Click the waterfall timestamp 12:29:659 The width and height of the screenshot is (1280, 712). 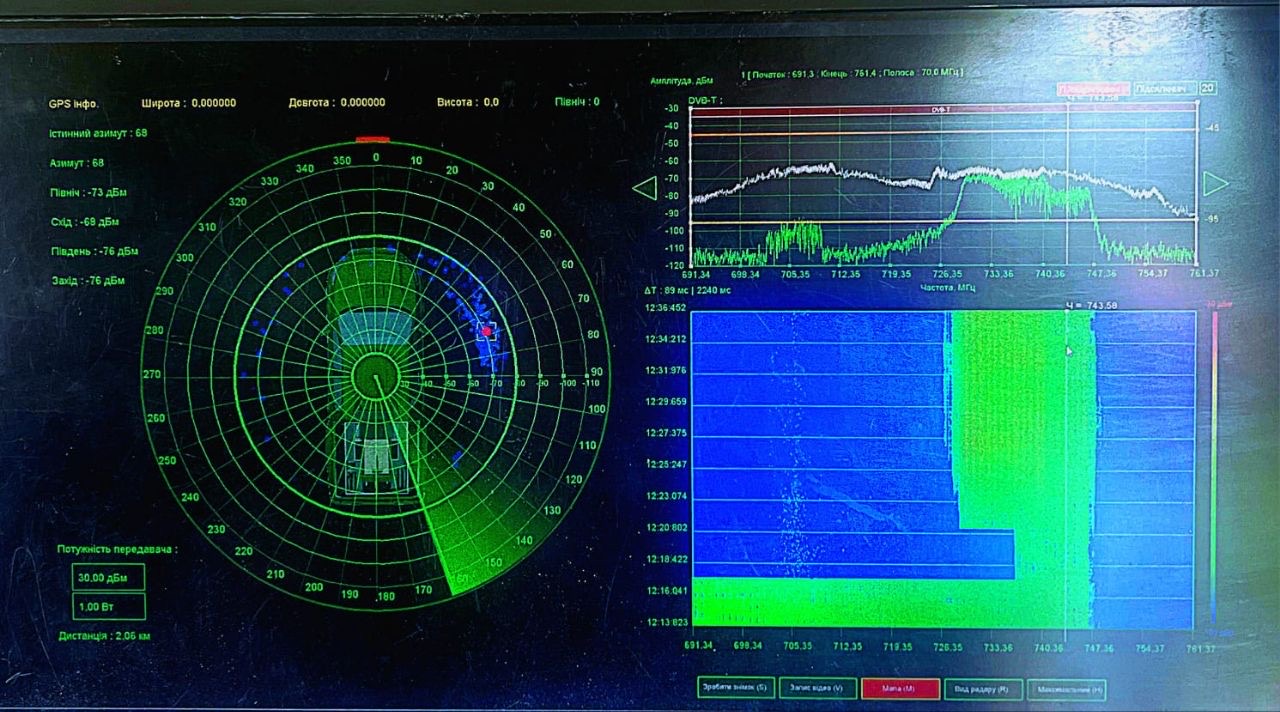[666, 401]
